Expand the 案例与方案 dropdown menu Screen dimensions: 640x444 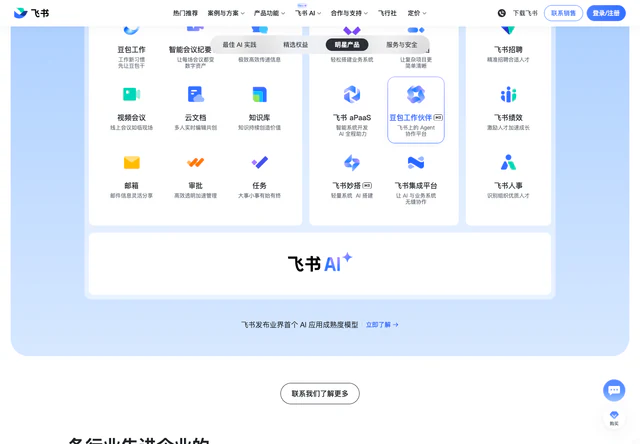(226, 13)
